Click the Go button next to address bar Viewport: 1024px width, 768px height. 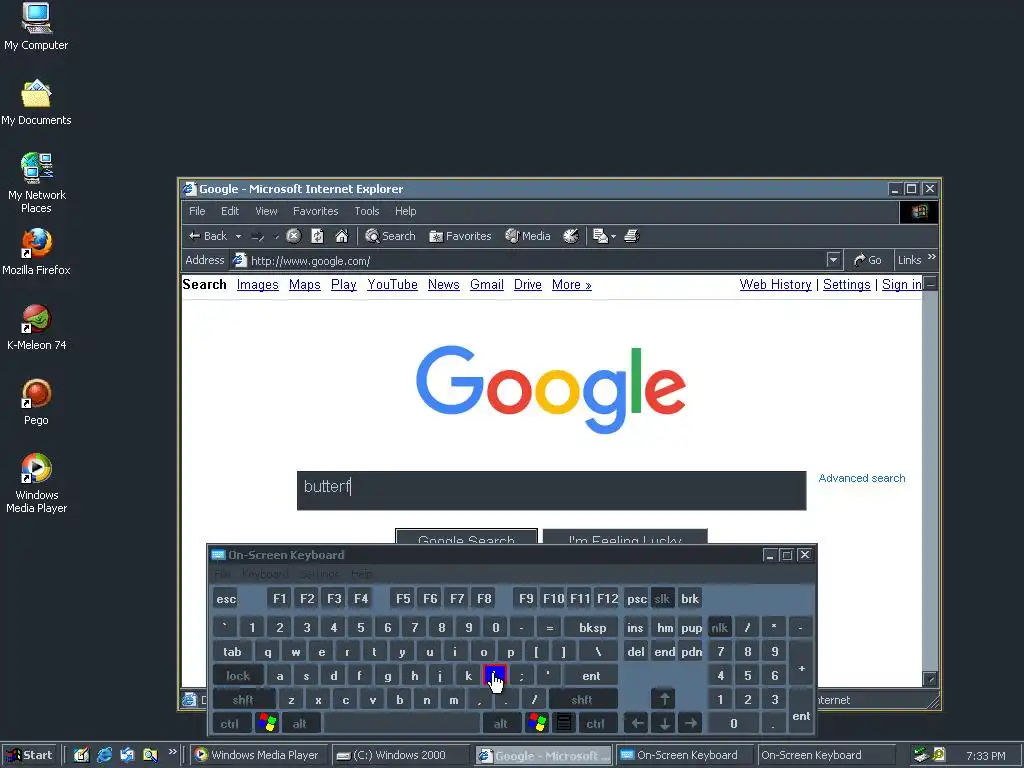pos(867,260)
